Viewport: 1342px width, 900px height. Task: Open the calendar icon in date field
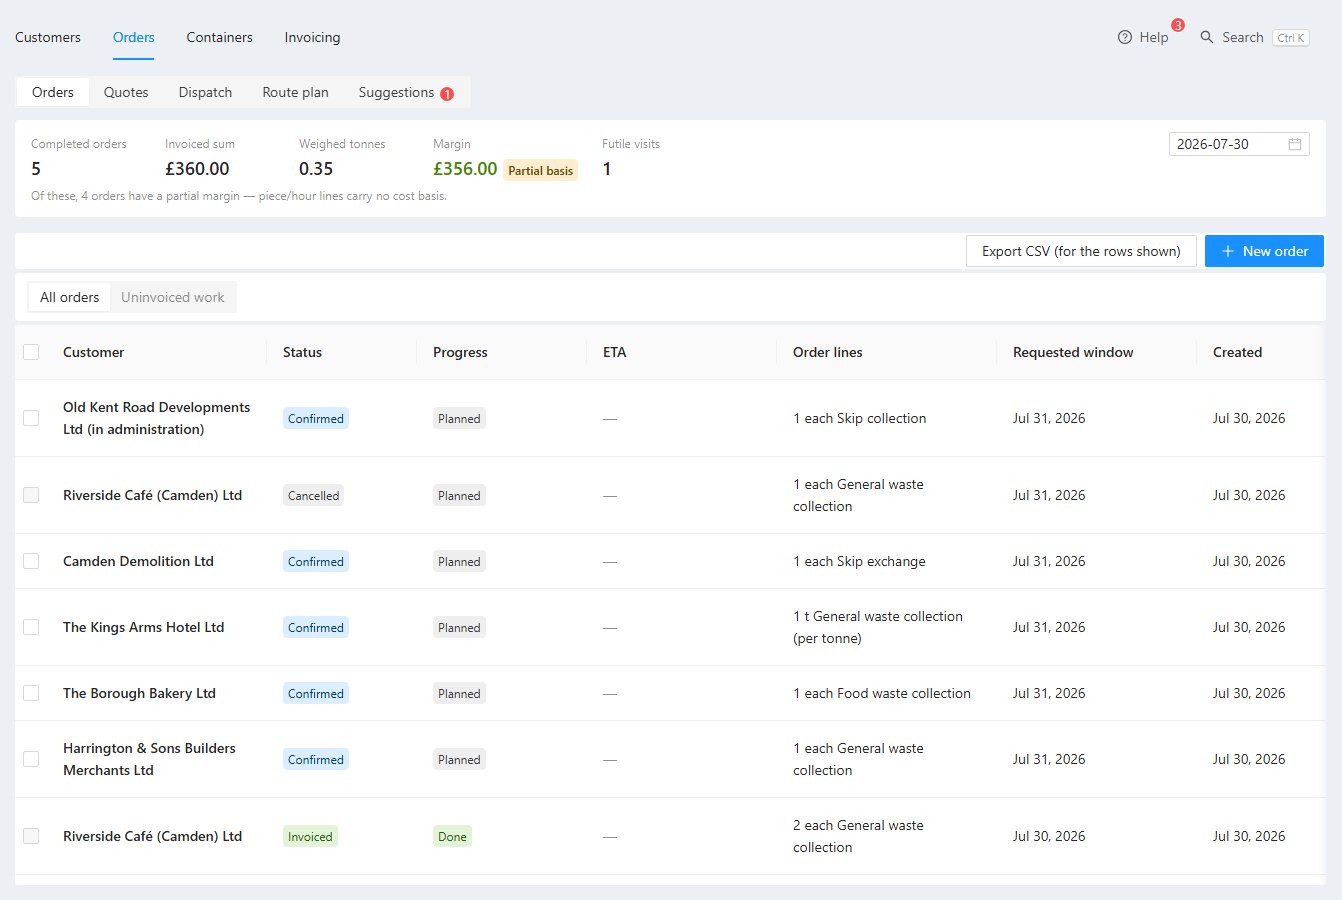tap(1295, 144)
